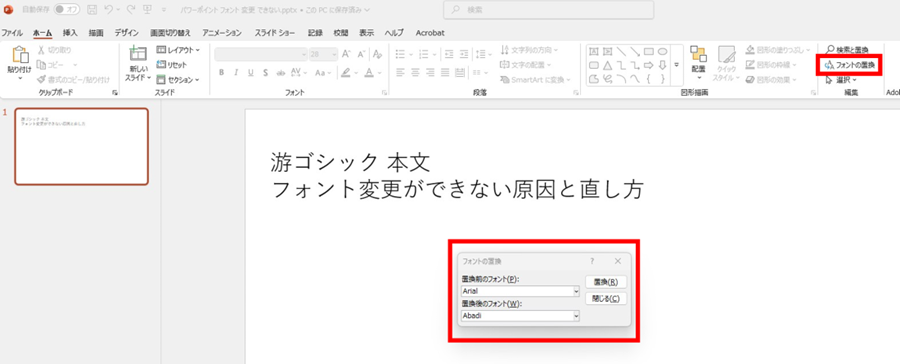
Task: Click the dialog help question mark
Action: [x=592, y=261]
